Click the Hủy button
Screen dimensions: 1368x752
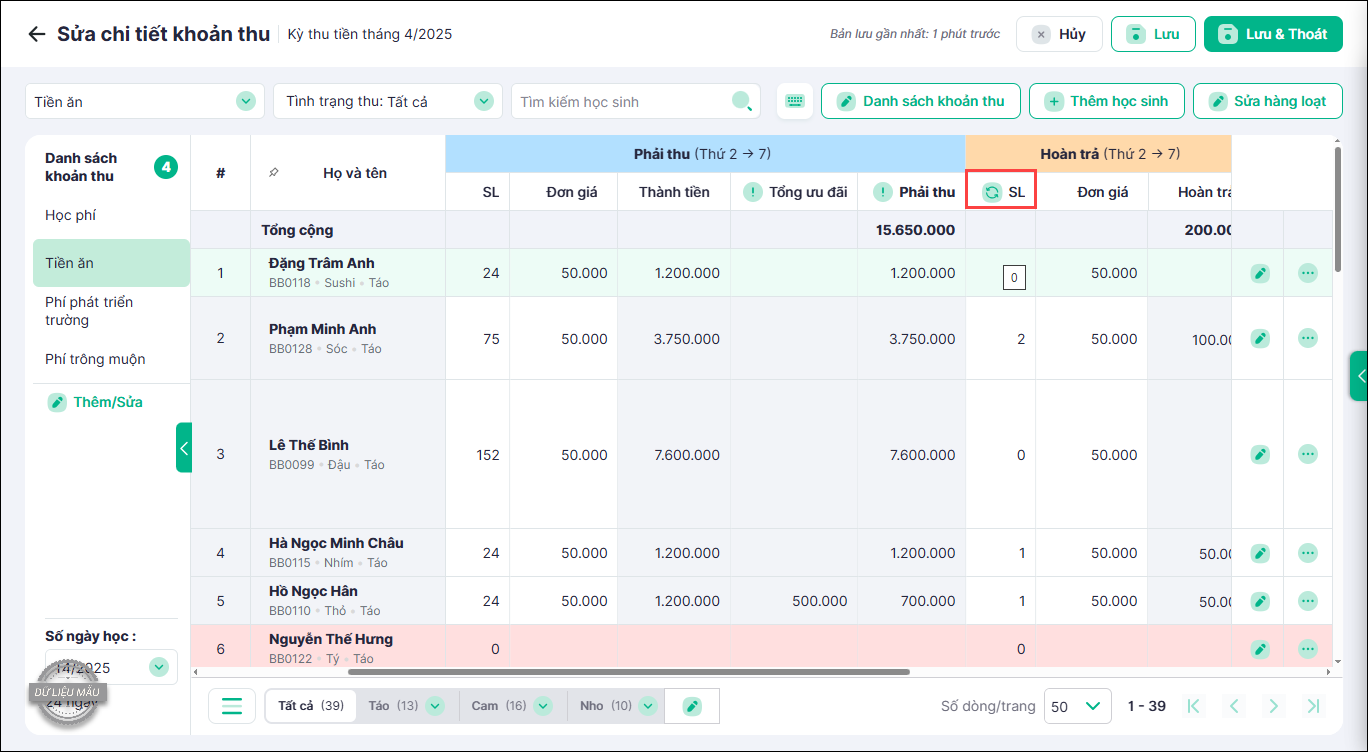(x=1059, y=34)
